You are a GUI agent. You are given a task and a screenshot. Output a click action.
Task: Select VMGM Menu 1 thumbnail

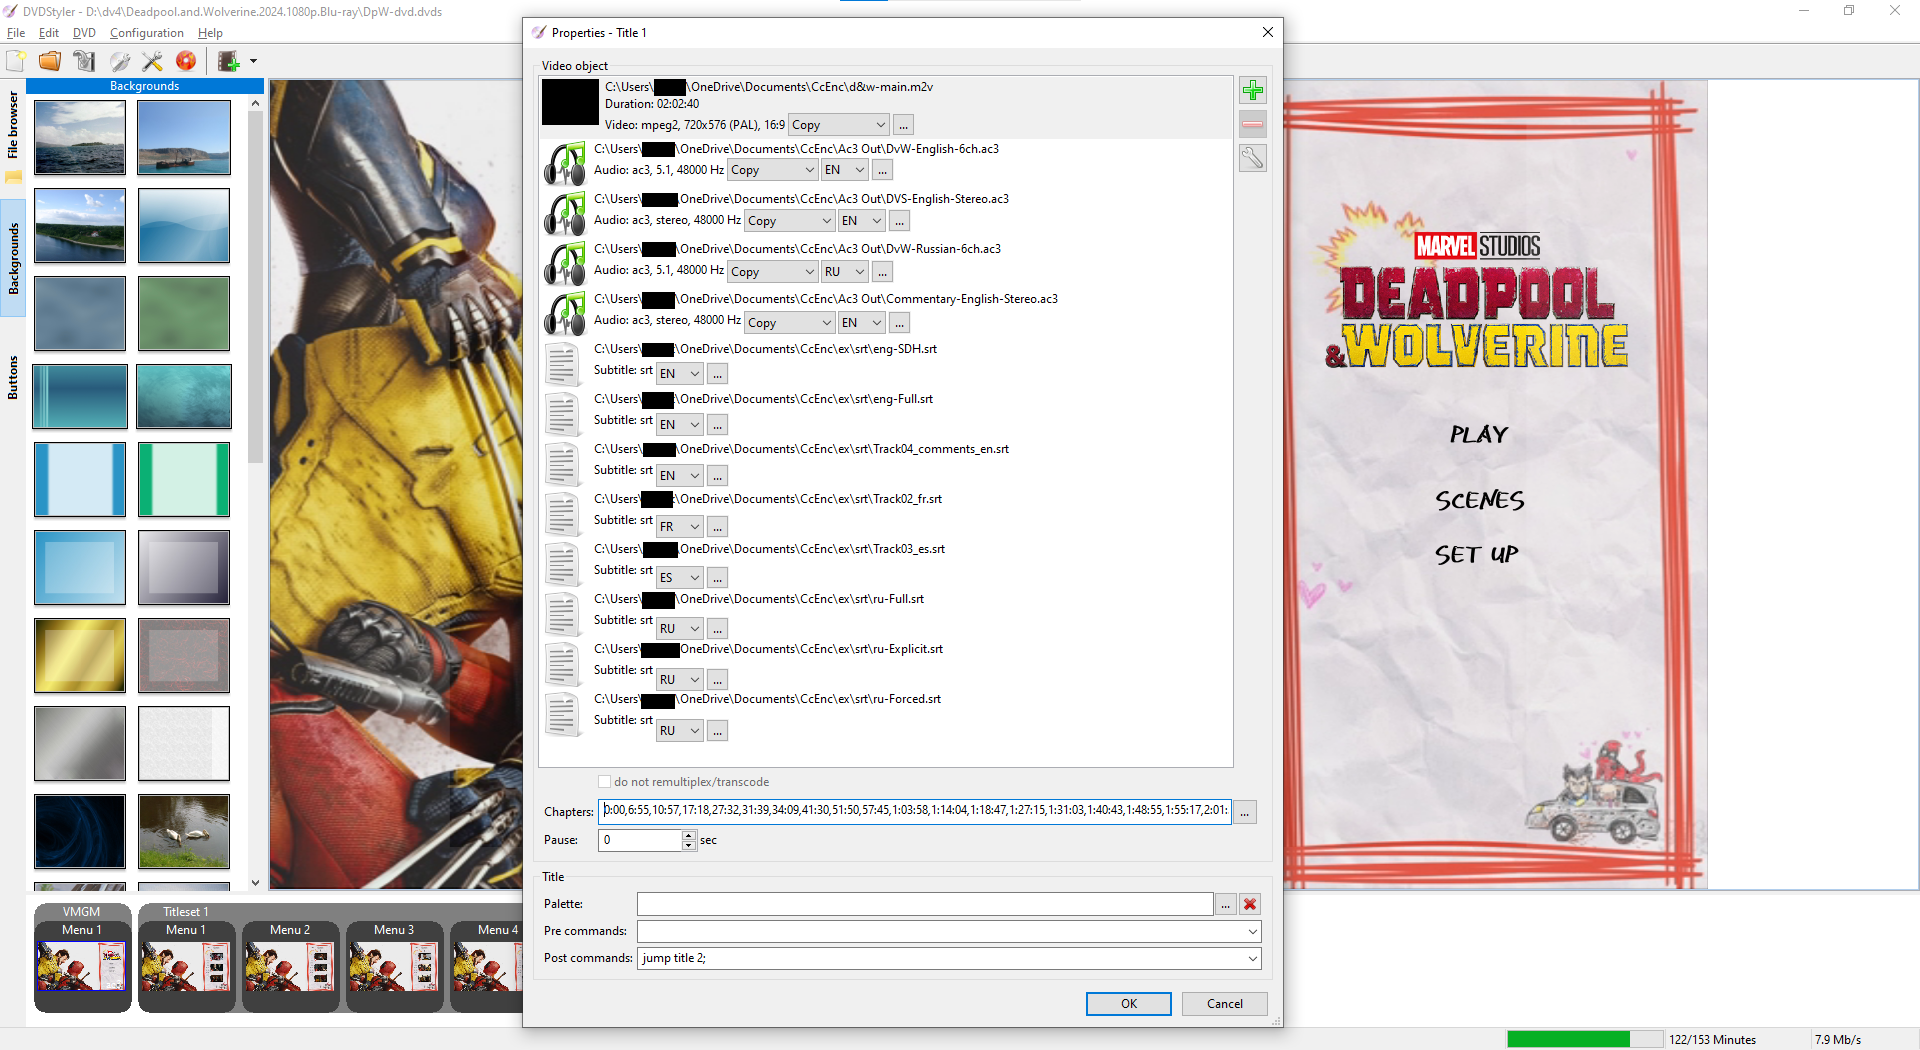click(82, 966)
